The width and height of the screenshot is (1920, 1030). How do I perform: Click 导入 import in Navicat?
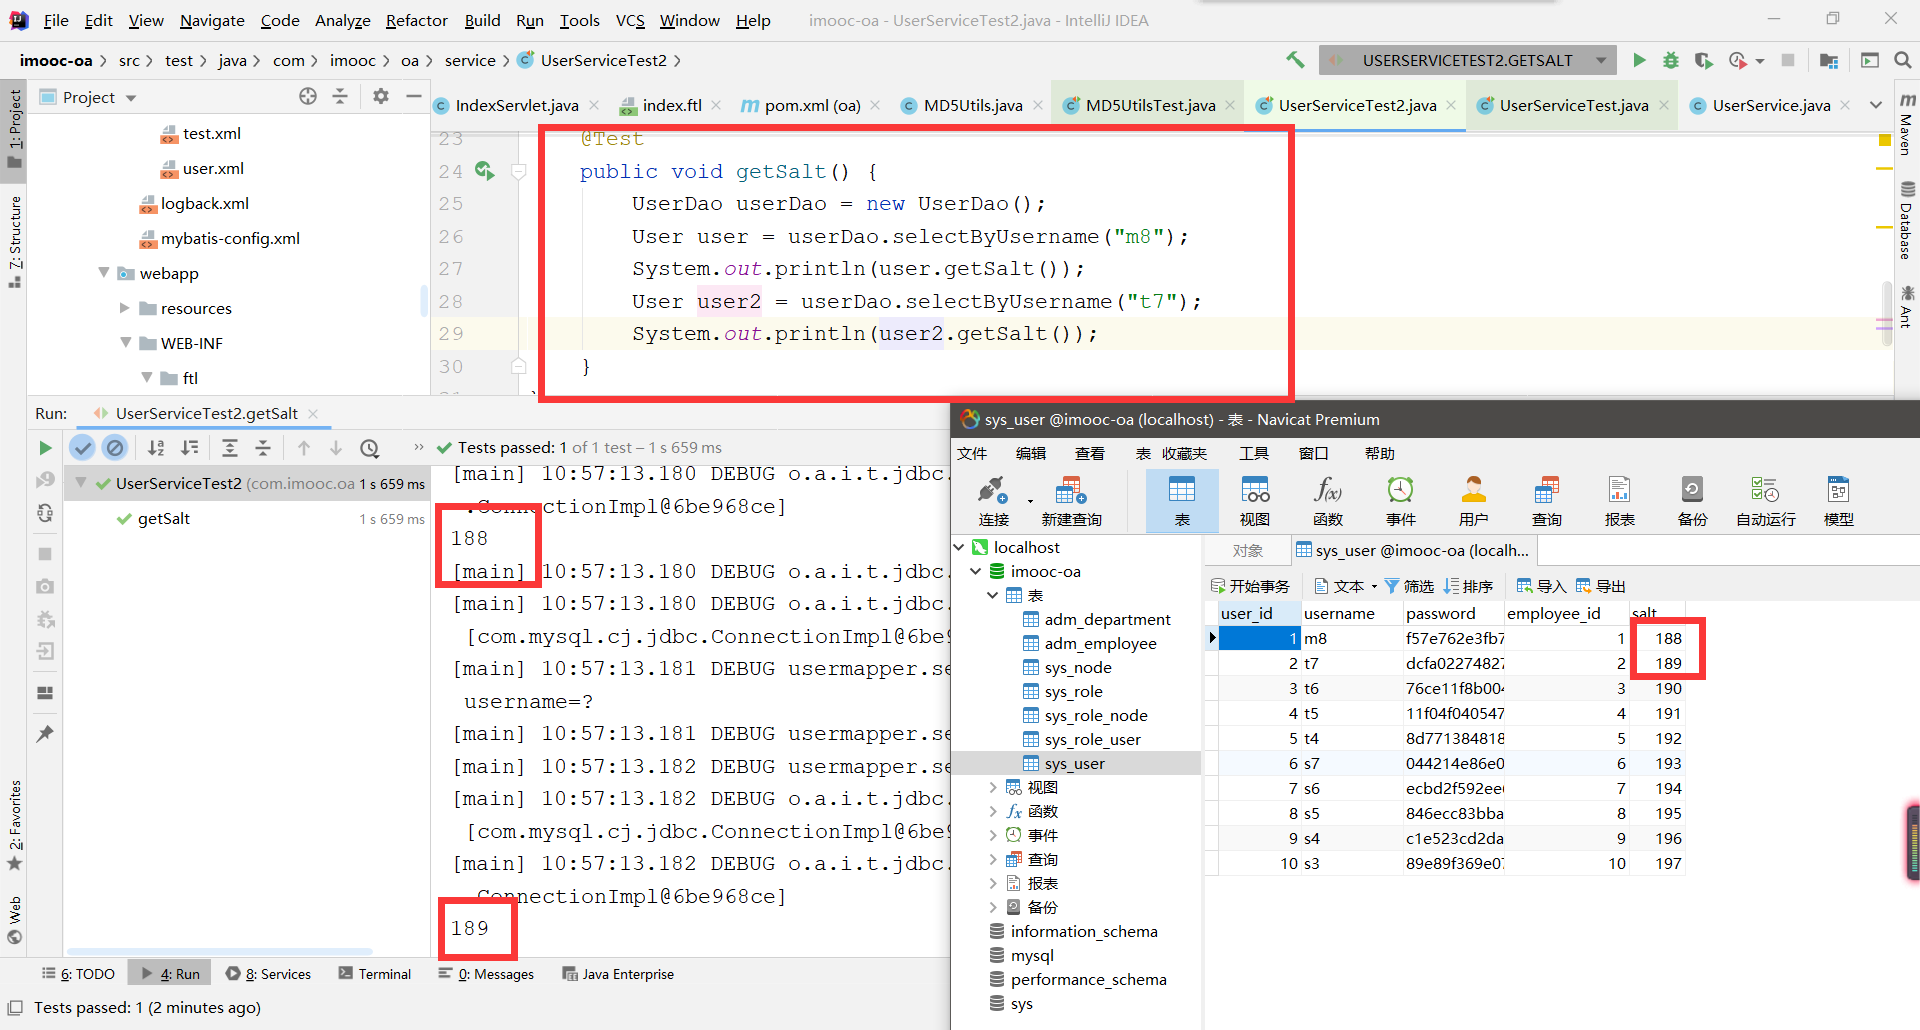point(1541,586)
